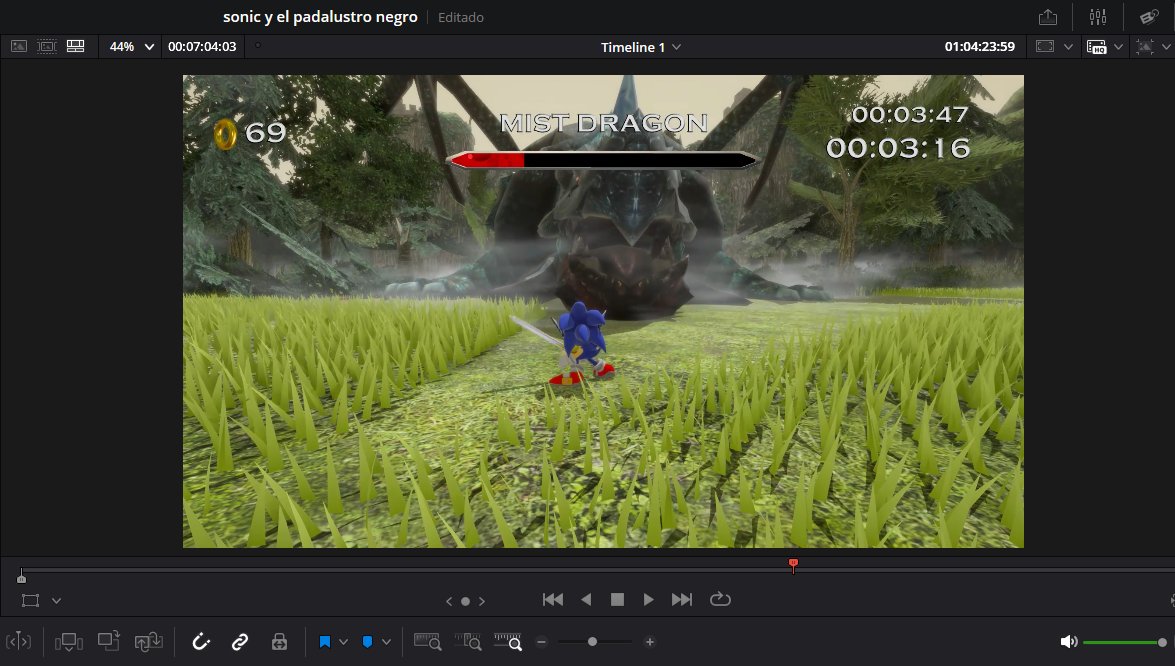Image resolution: width=1175 pixels, height=666 pixels.
Task: Click the timeline zoom slider handle
Action: click(x=592, y=642)
